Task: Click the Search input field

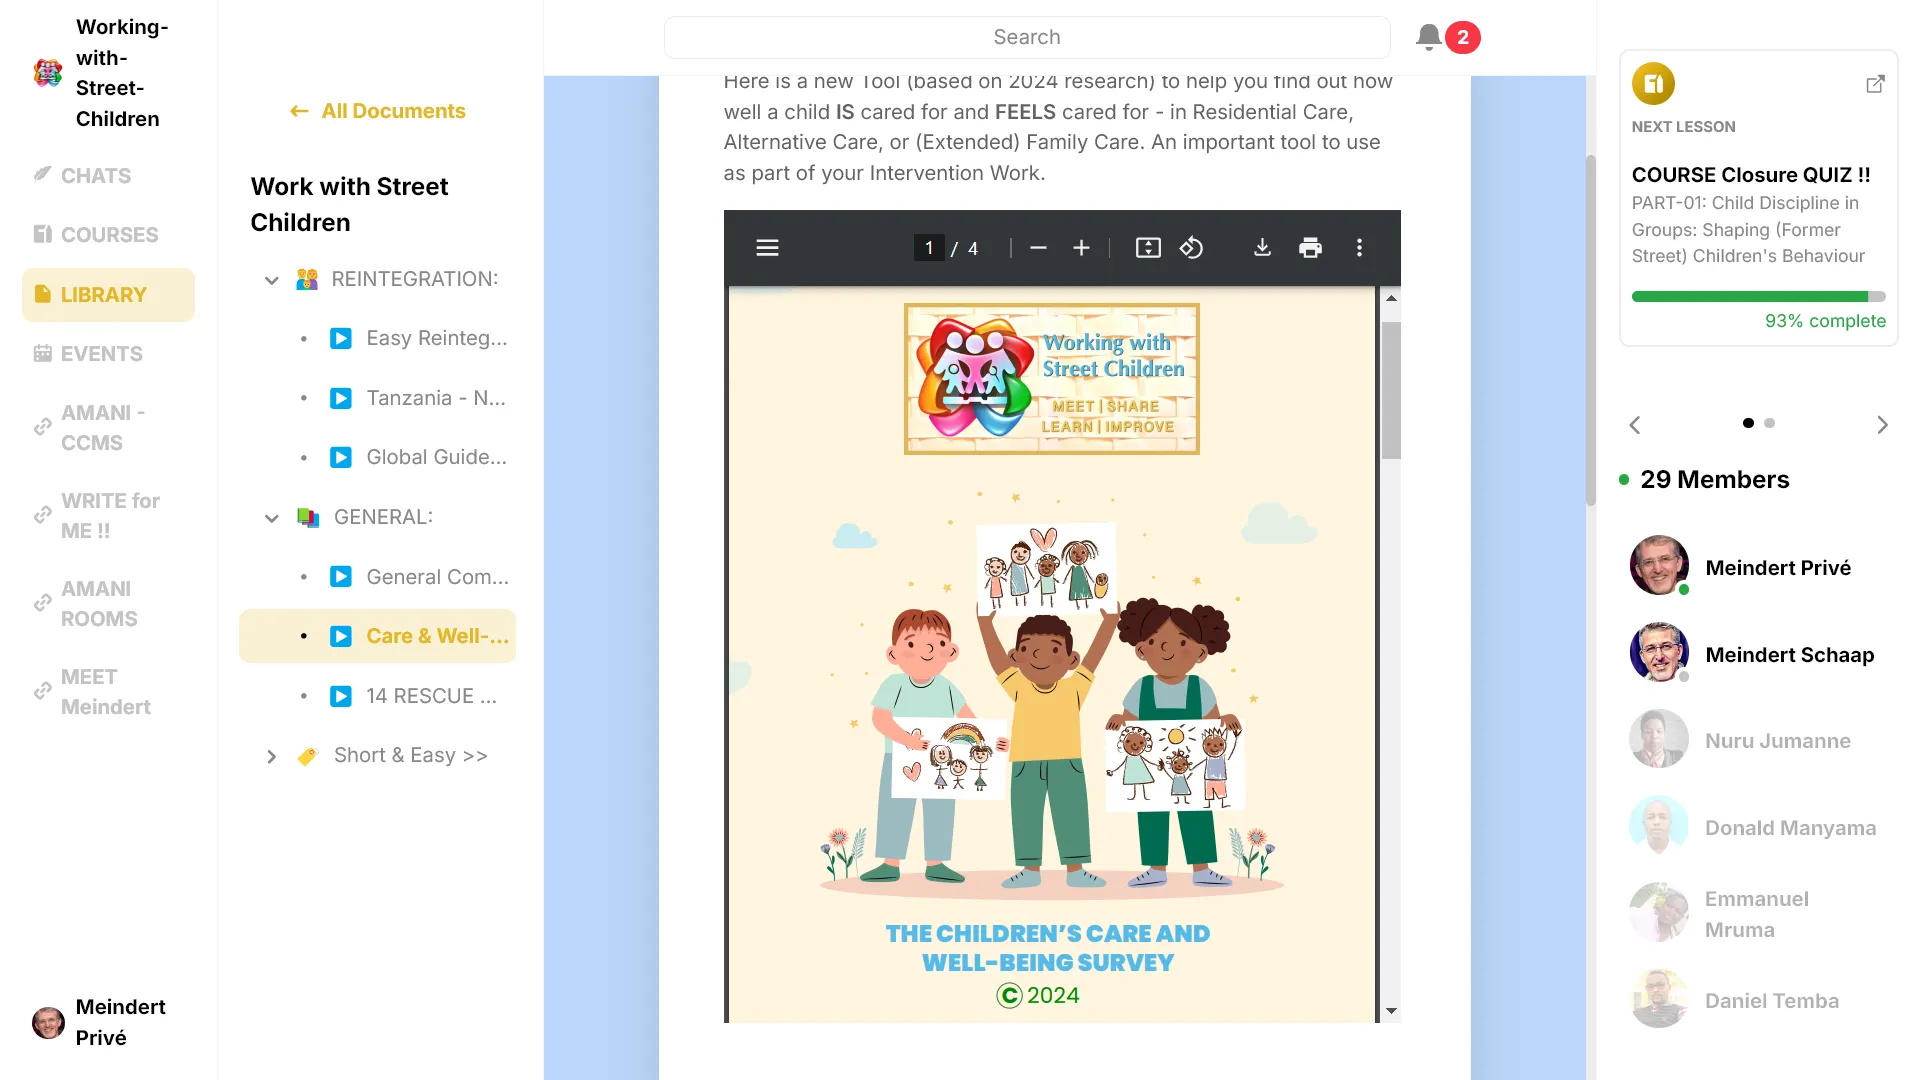Action: click(x=1027, y=37)
